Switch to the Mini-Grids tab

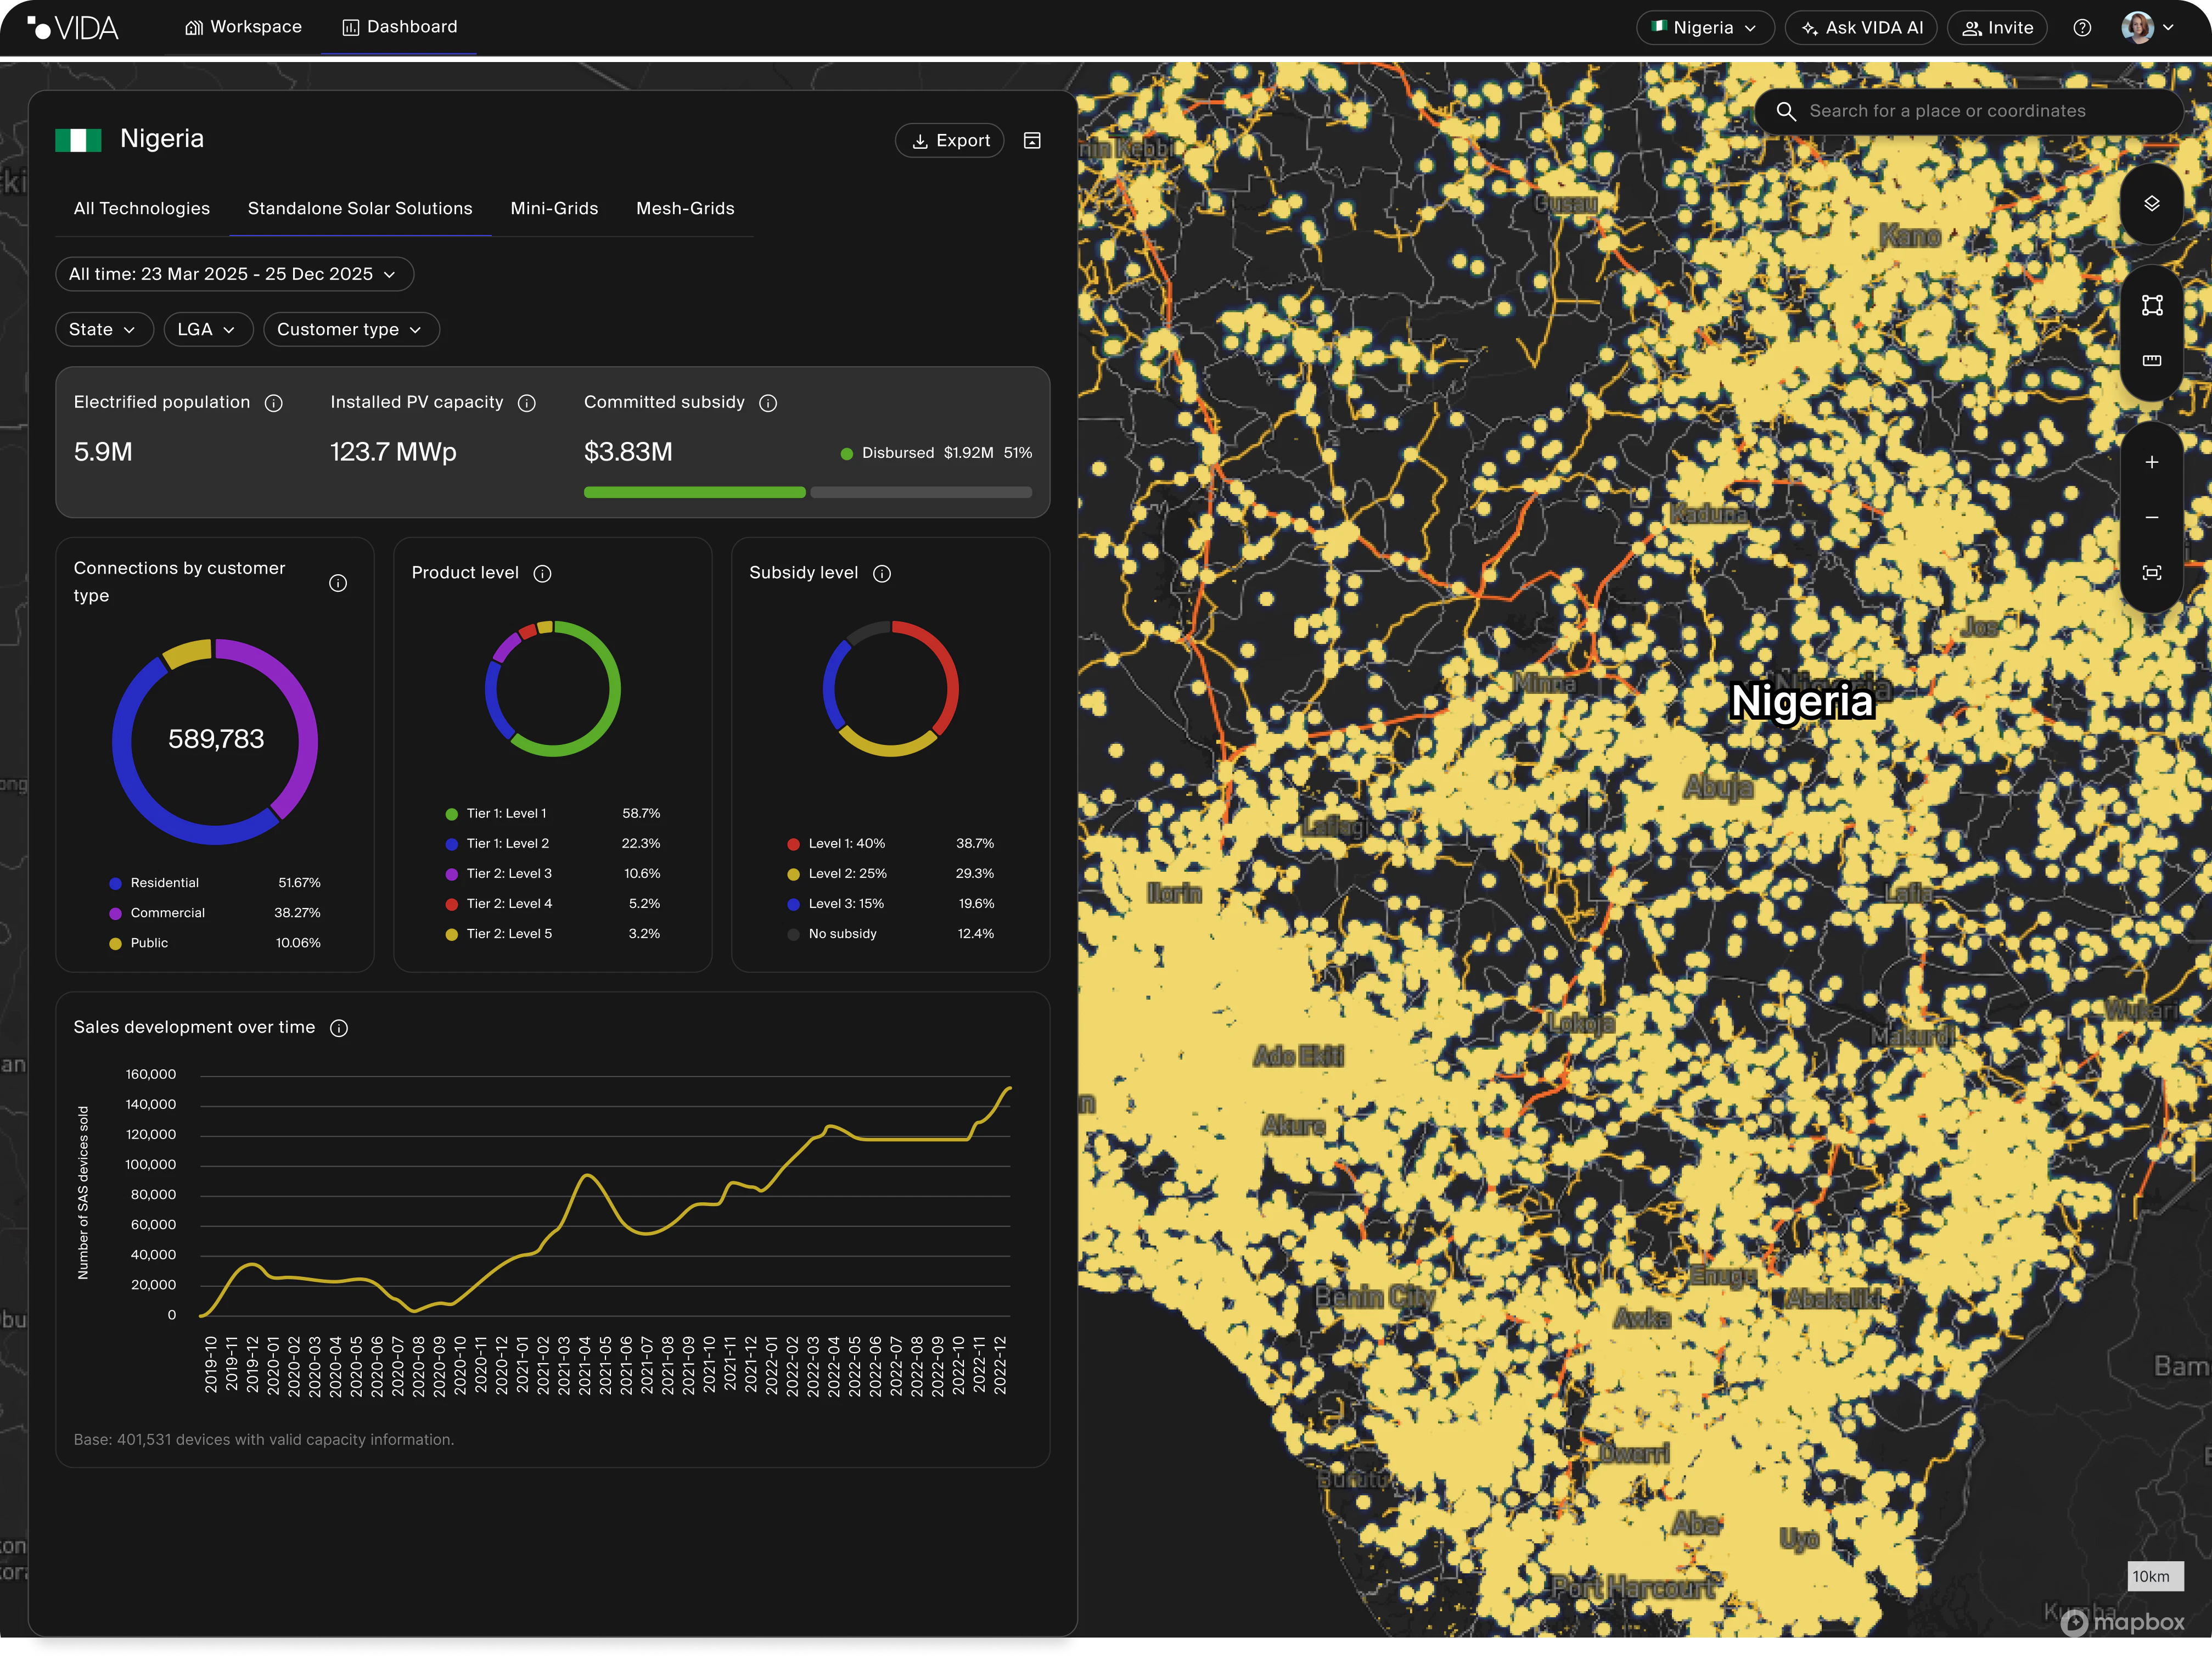[554, 209]
